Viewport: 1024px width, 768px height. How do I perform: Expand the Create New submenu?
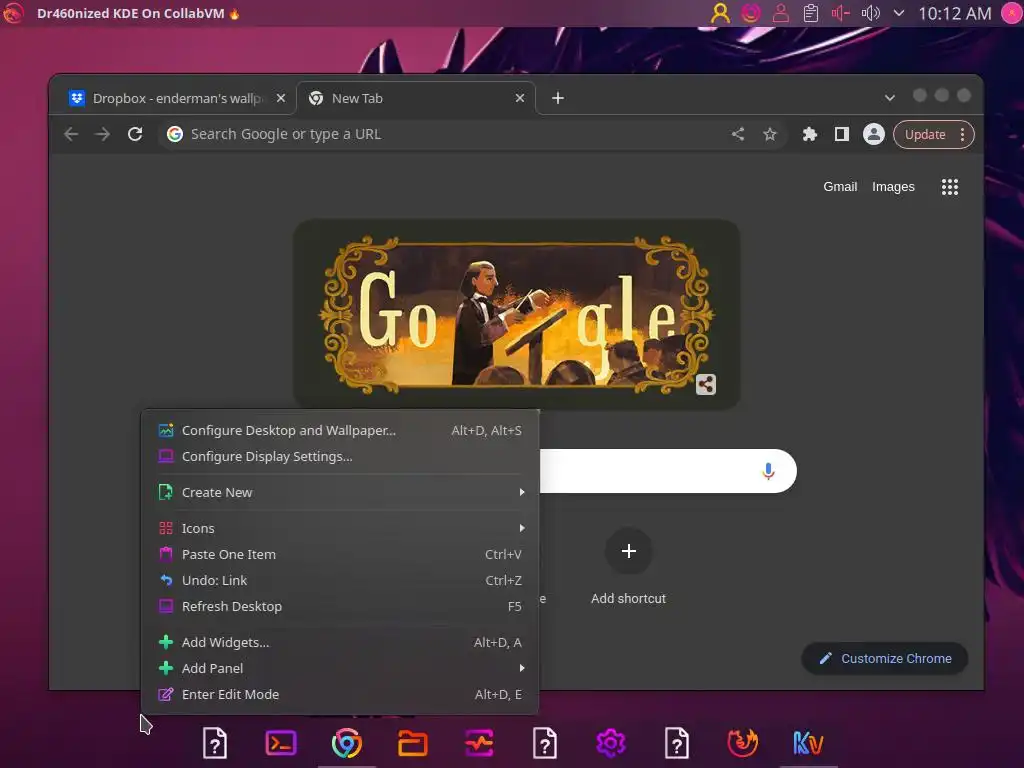tap(340, 492)
